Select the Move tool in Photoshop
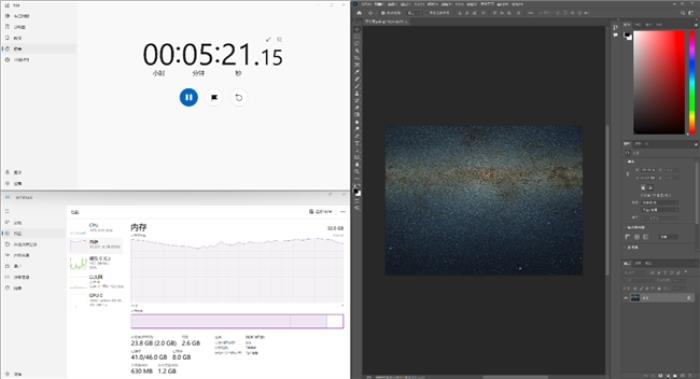The height and width of the screenshot is (379, 700). 357,29
